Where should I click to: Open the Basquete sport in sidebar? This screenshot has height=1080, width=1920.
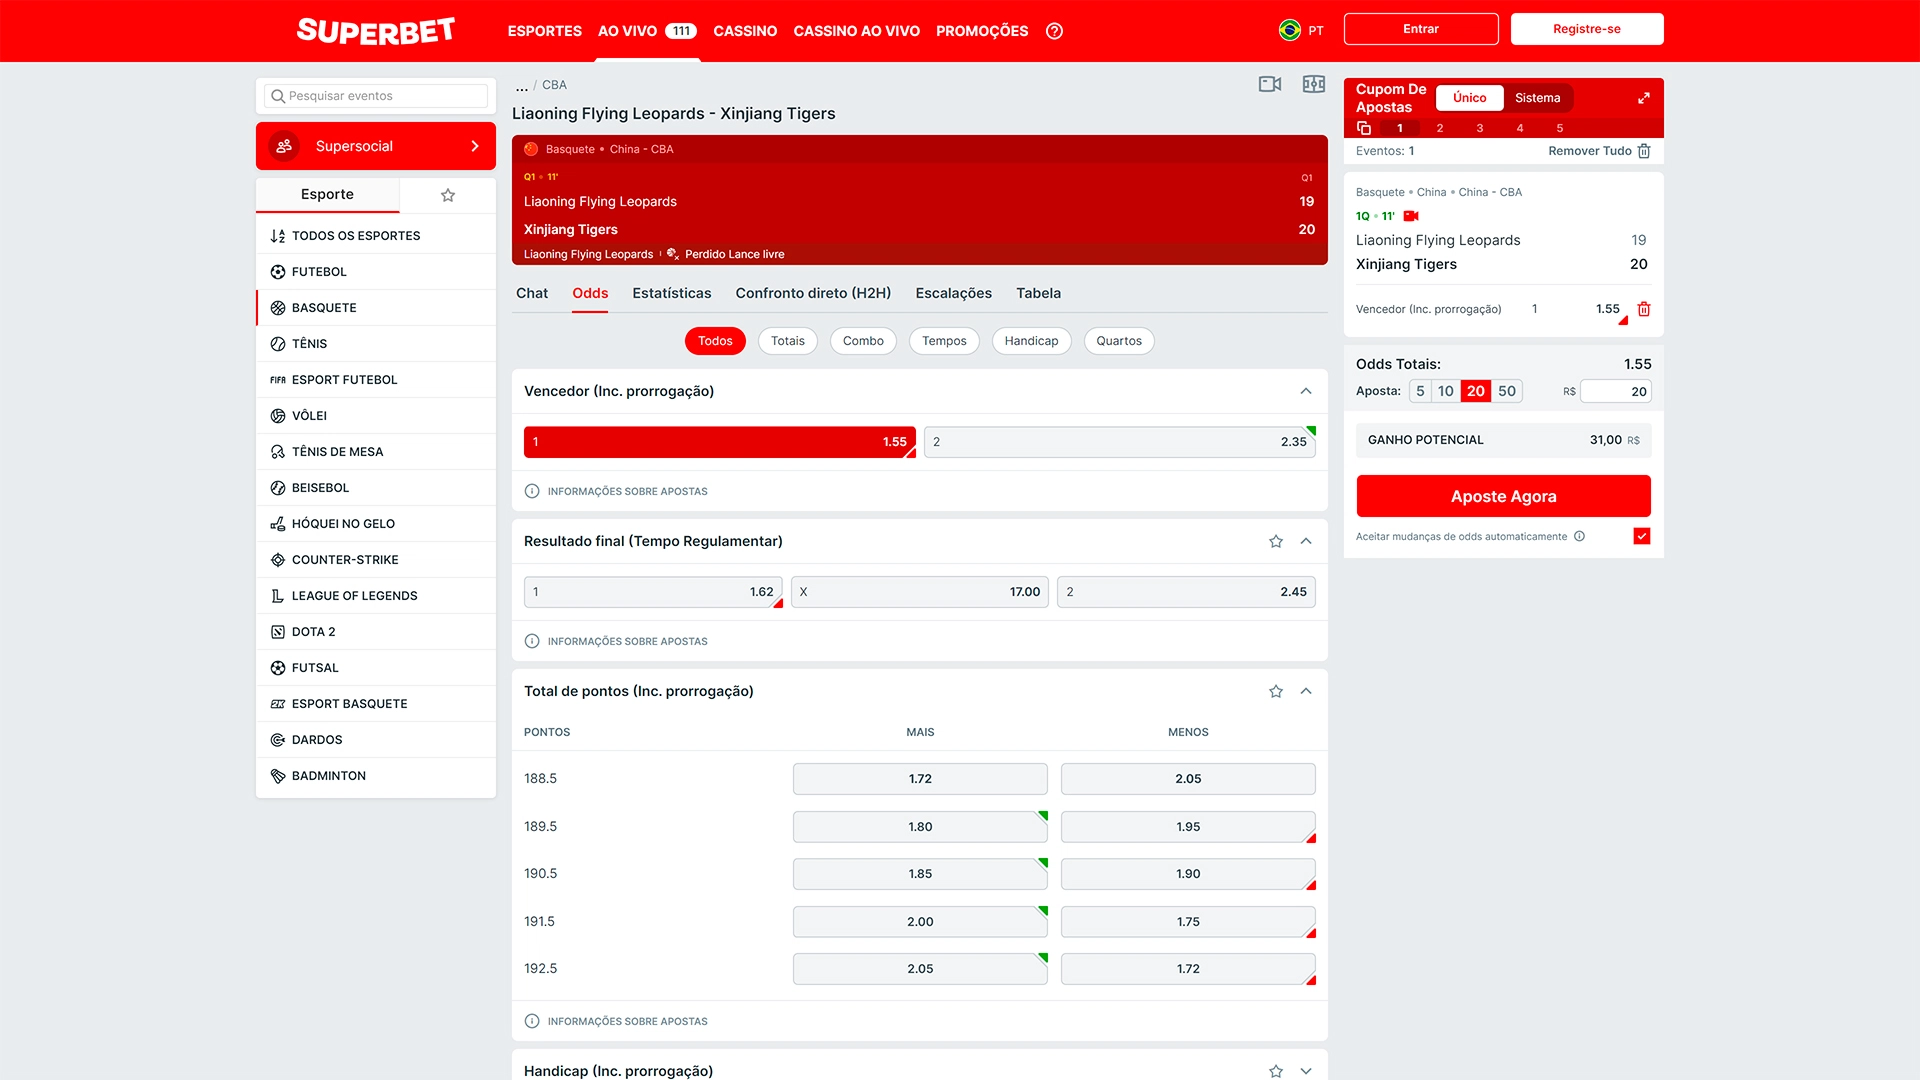tap(376, 308)
